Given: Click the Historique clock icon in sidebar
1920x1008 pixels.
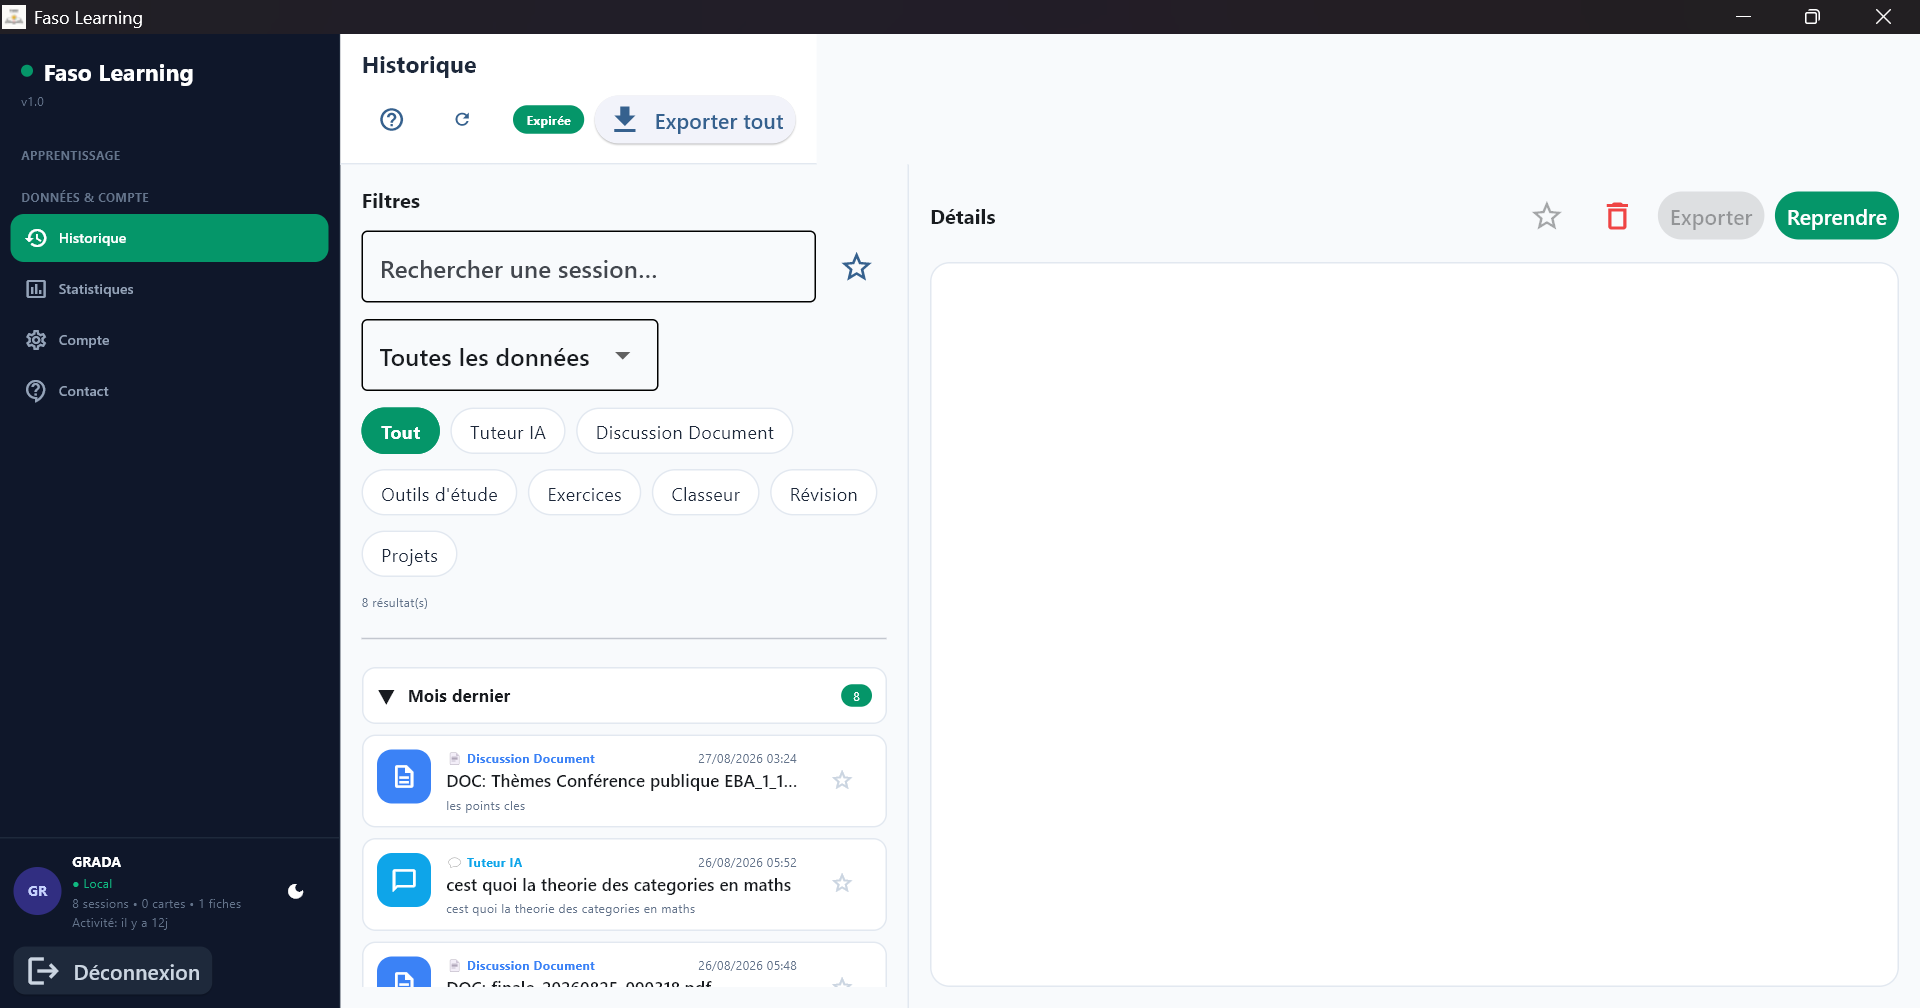Looking at the screenshot, I should pyautogui.click(x=36, y=238).
